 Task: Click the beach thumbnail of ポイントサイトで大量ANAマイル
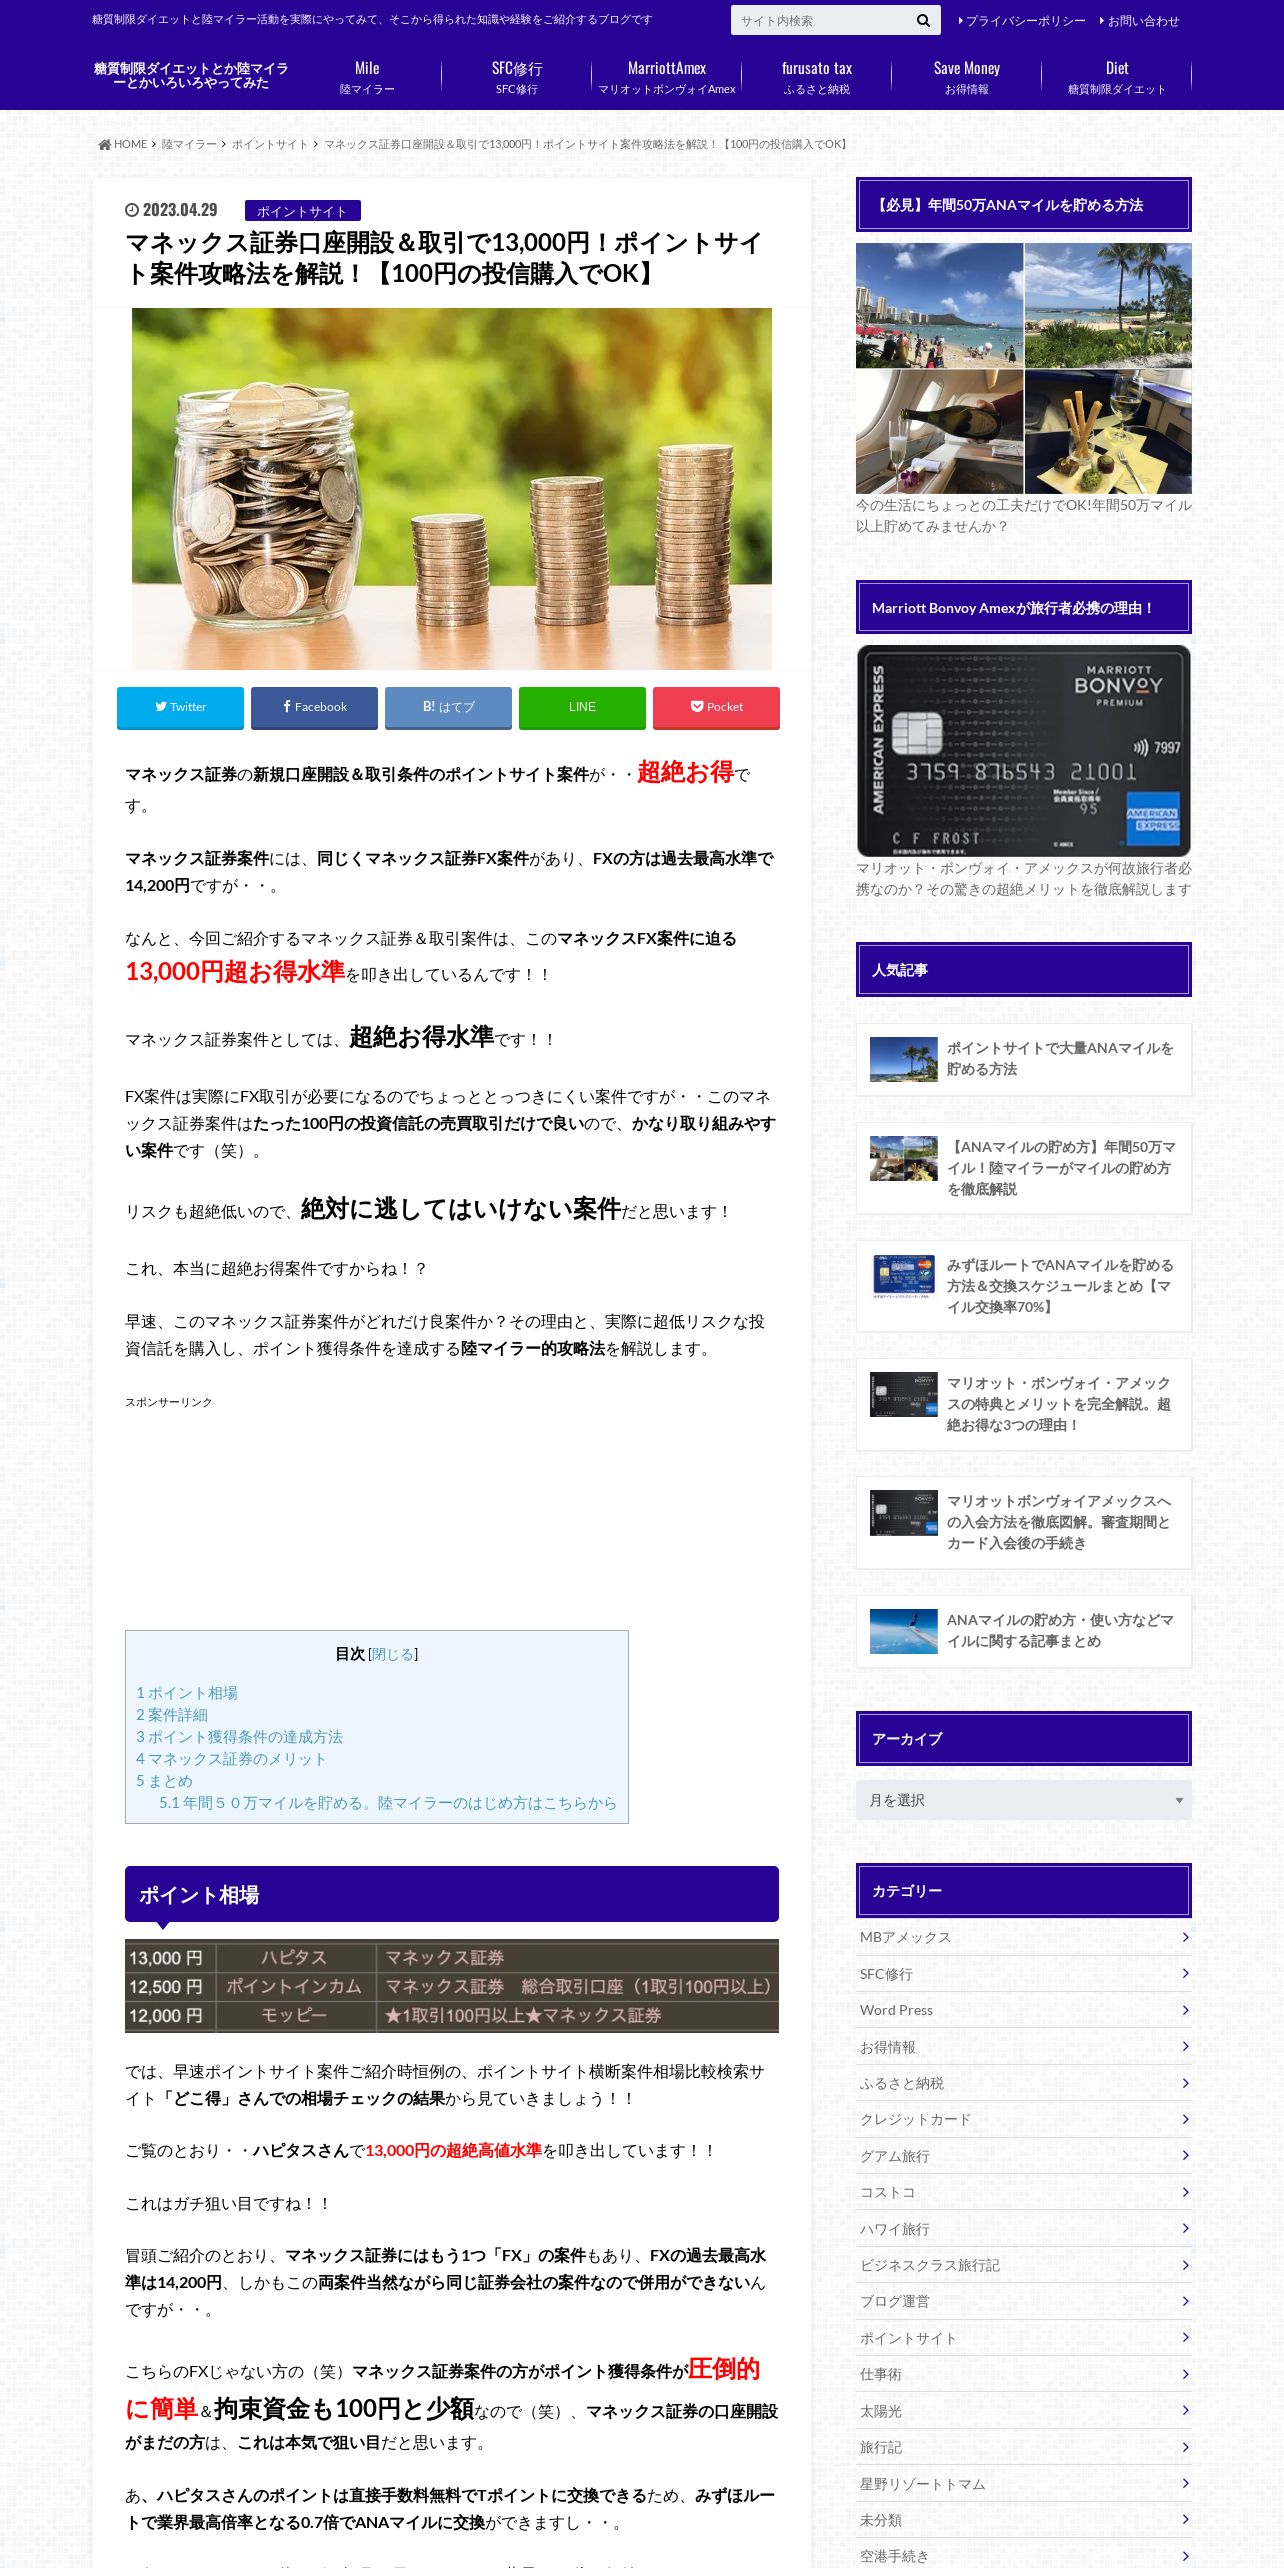tap(904, 1059)
